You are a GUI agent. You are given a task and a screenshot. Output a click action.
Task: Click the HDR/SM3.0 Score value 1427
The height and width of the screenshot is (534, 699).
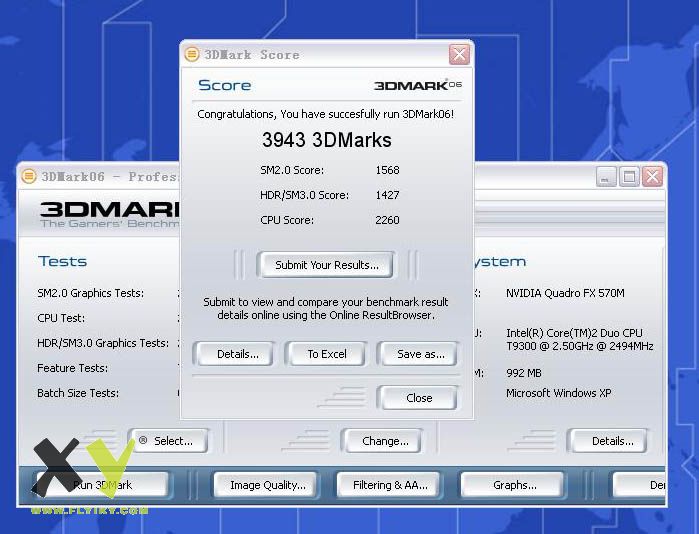point(387,195)
